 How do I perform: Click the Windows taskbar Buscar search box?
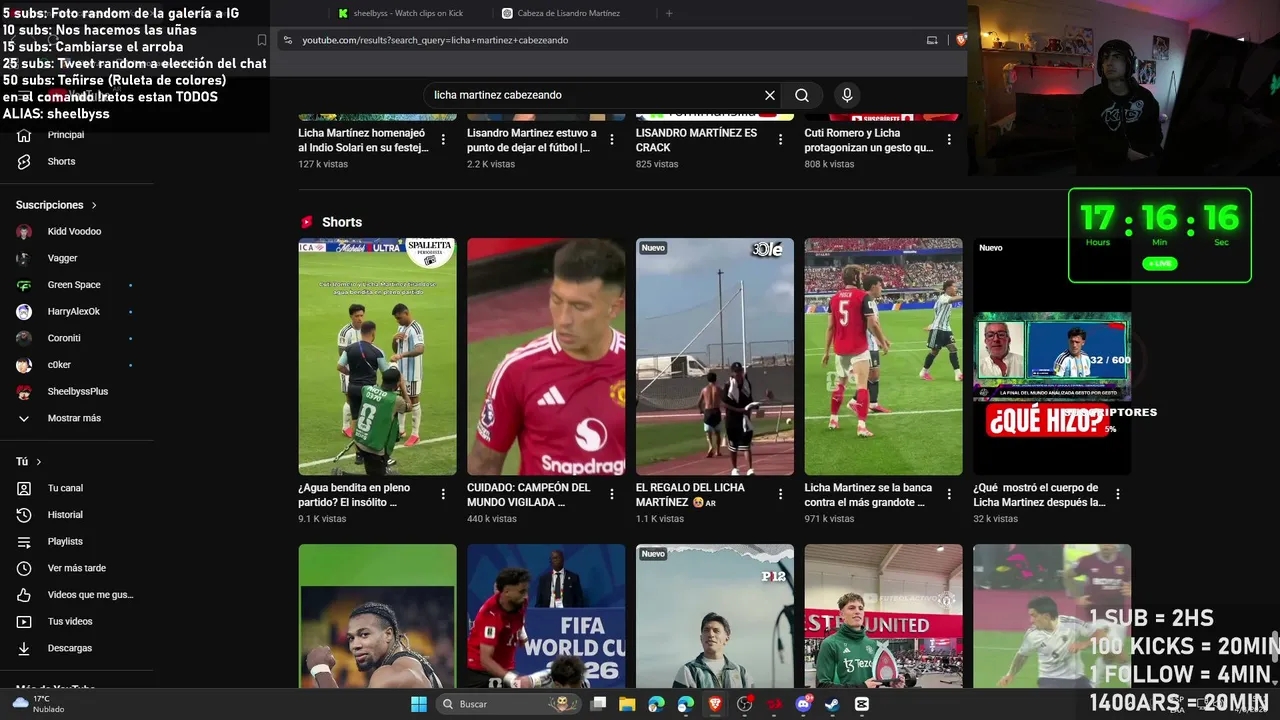(x=508, y=704)
